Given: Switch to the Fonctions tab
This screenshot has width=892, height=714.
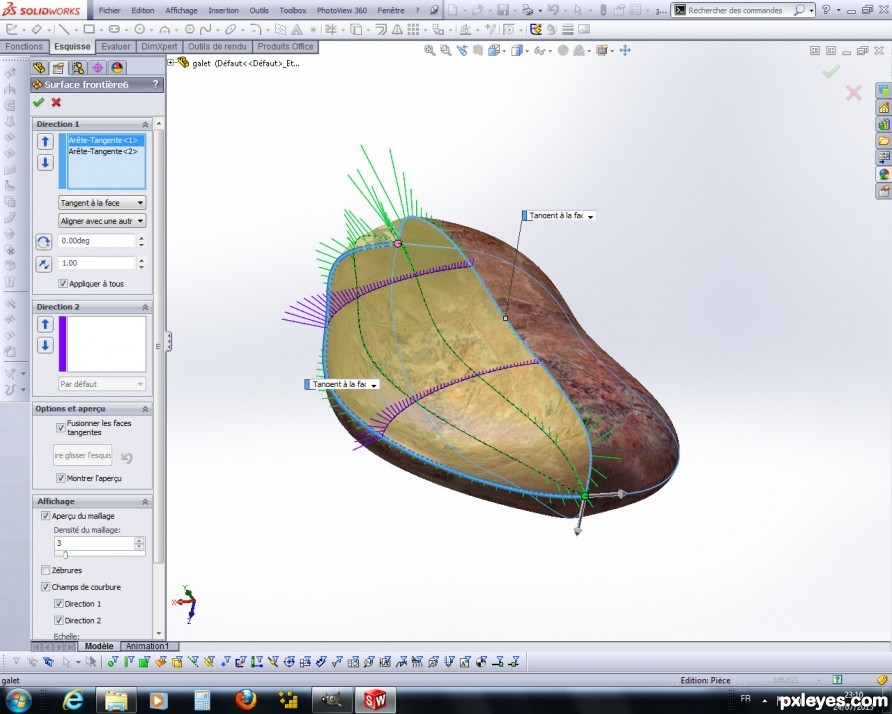Looking at the screenshot, I should pos(24,47).
